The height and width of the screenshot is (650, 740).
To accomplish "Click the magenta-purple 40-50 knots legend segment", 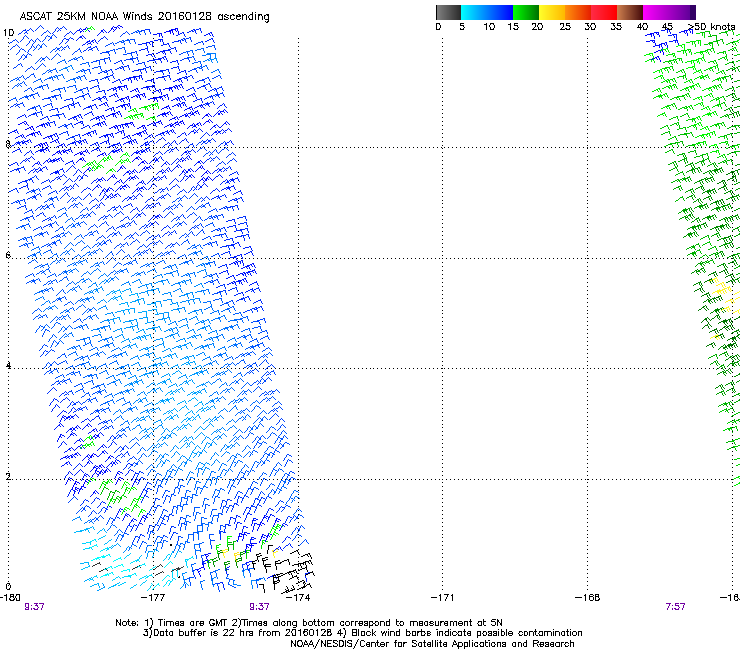I will coord(669,12).
